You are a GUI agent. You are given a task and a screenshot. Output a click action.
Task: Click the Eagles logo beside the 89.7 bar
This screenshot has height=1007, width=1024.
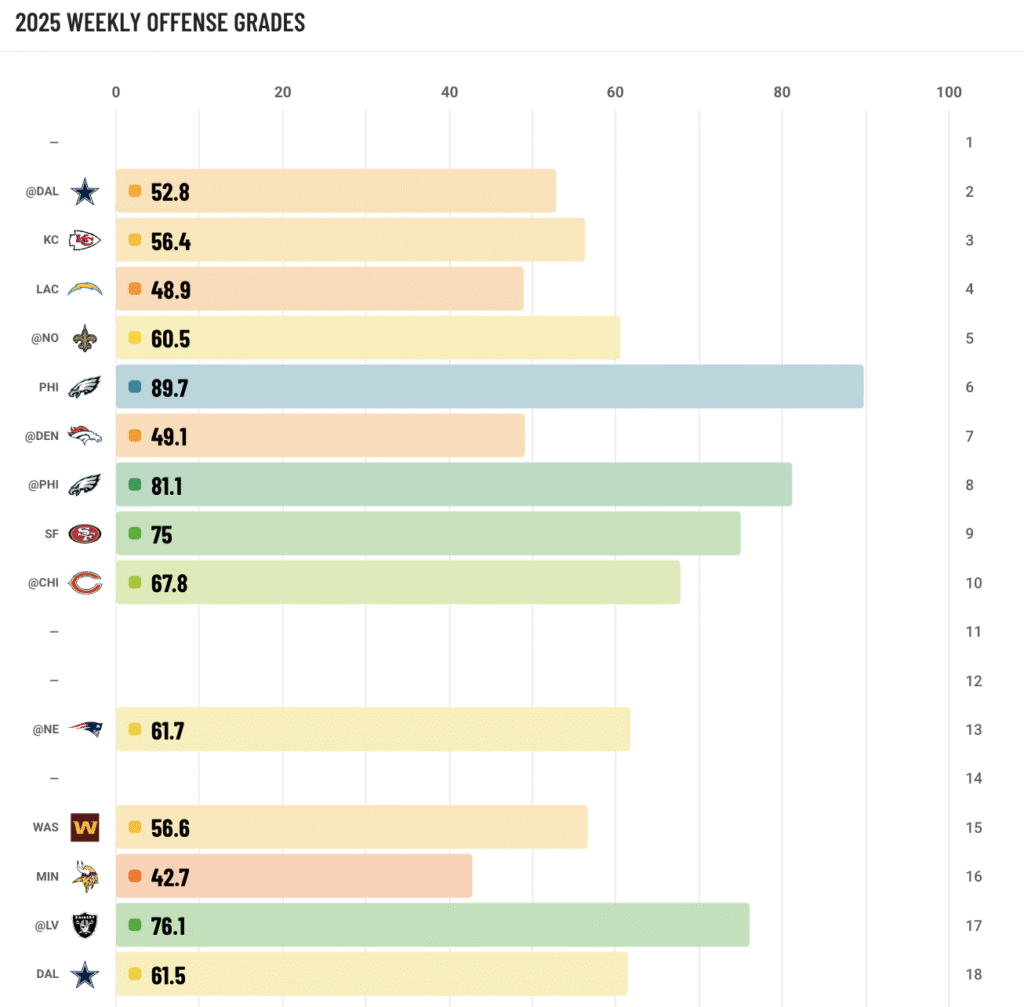(x=85, y=387)
